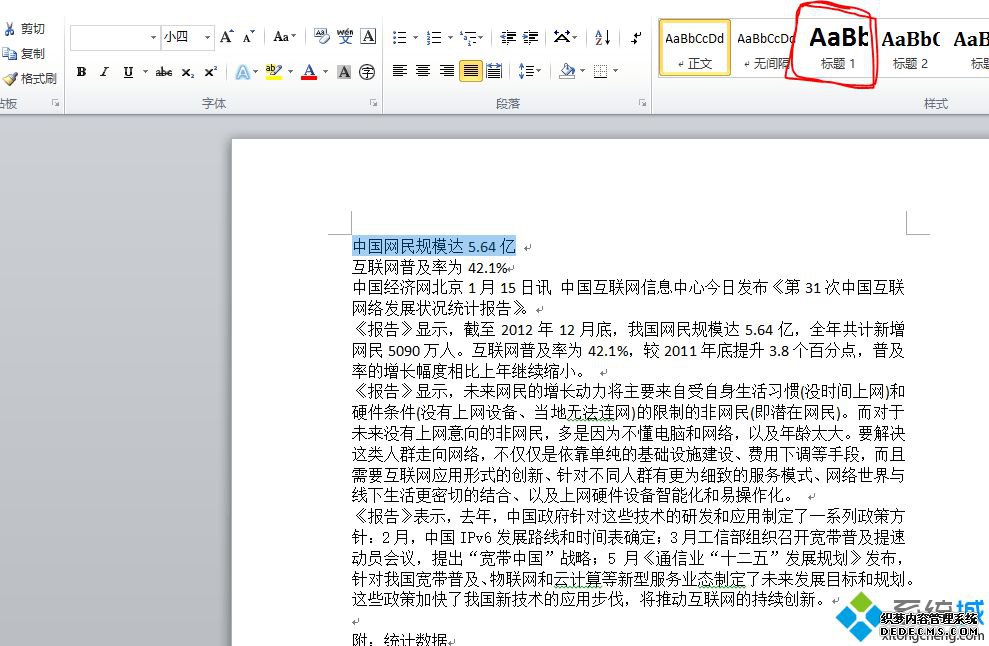Open the Change Case Aa dropdown

[284, 37]
